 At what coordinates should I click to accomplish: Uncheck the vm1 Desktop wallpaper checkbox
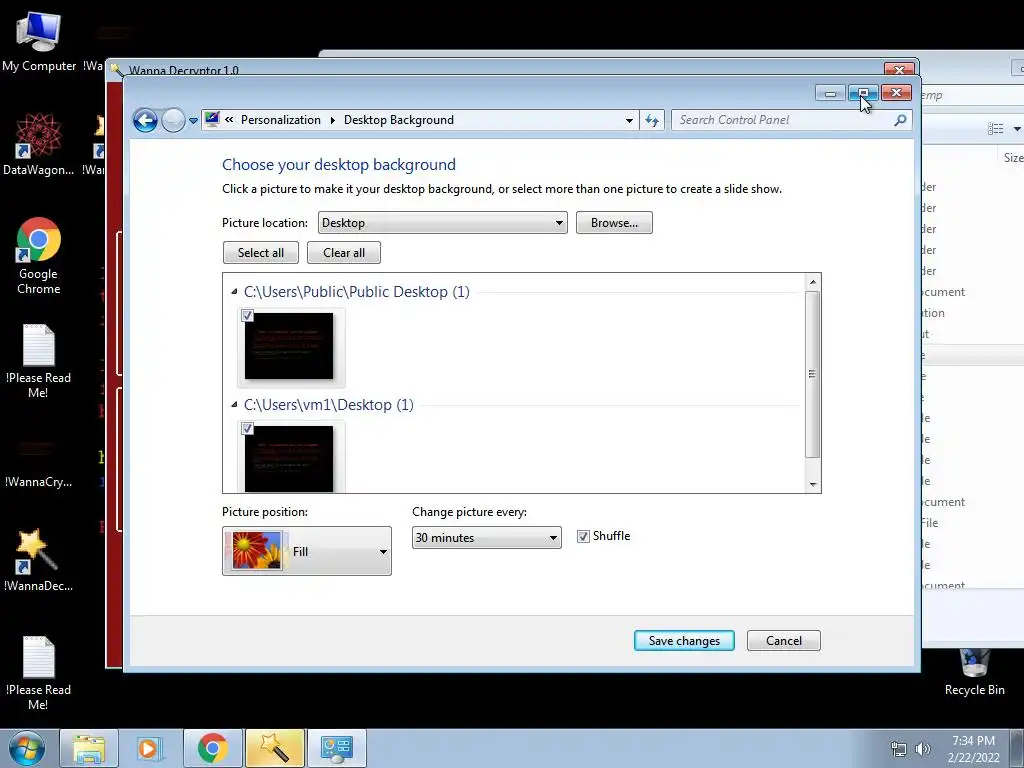click(248, 428)
